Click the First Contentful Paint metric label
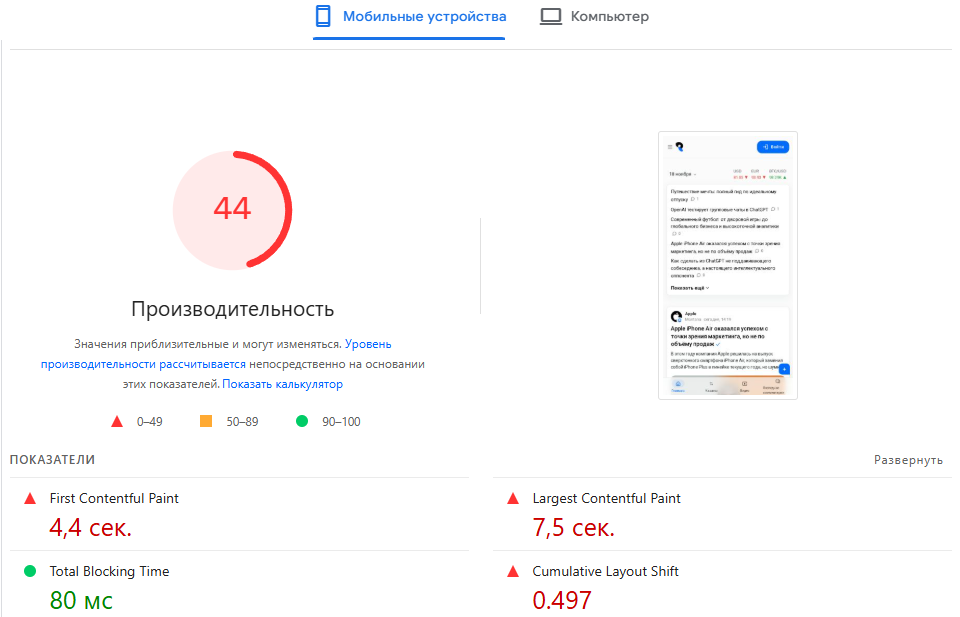The height and width of the screenshot is (617, 960). coord(114,498)
